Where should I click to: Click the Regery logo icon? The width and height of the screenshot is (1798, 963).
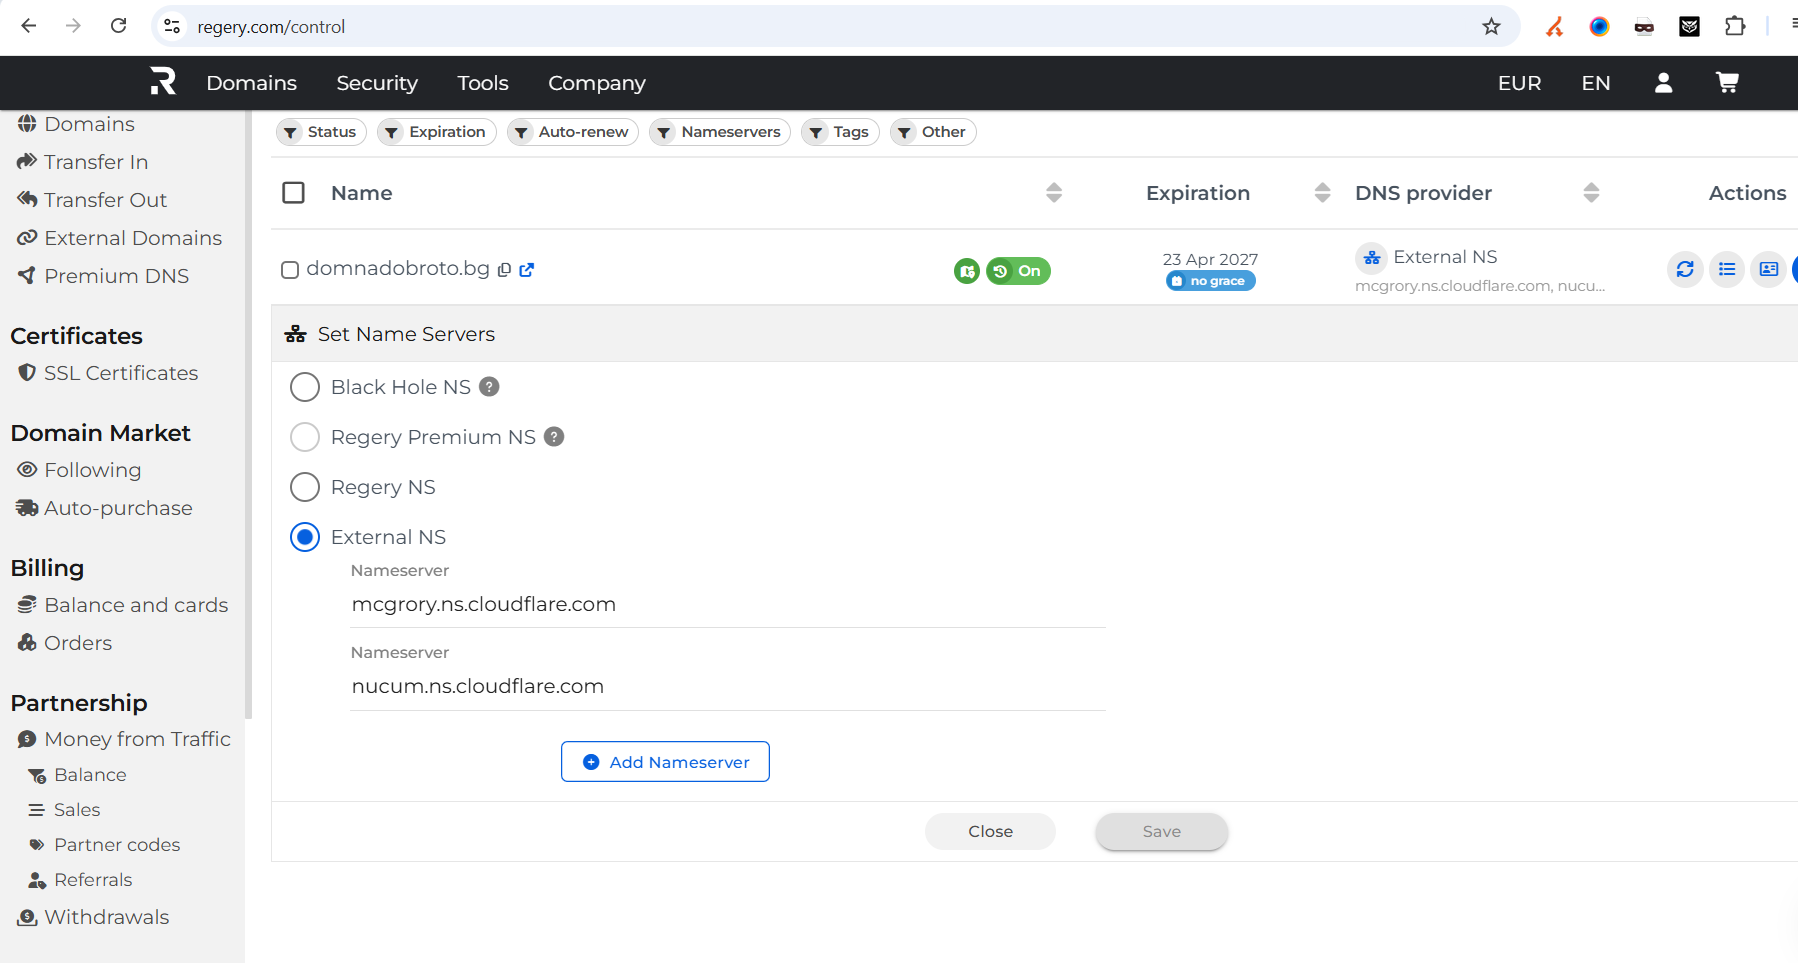163,81
